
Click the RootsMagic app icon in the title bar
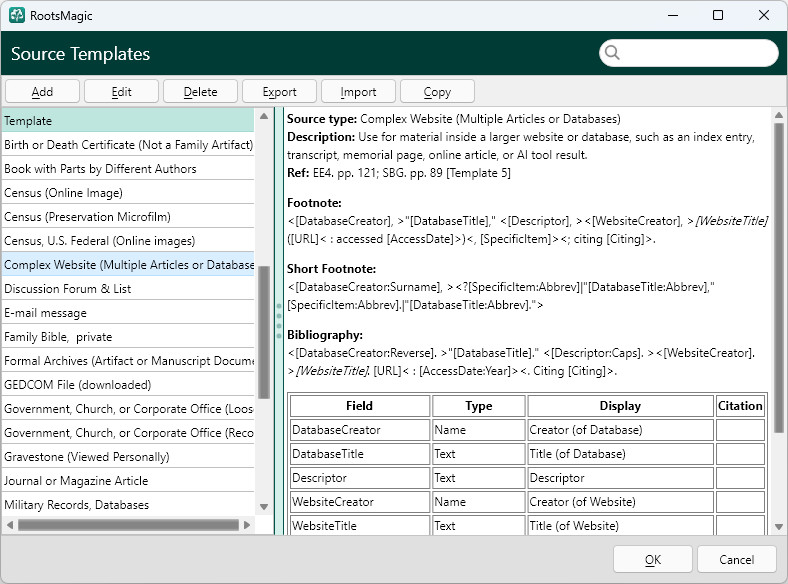[x=17, y=15]
